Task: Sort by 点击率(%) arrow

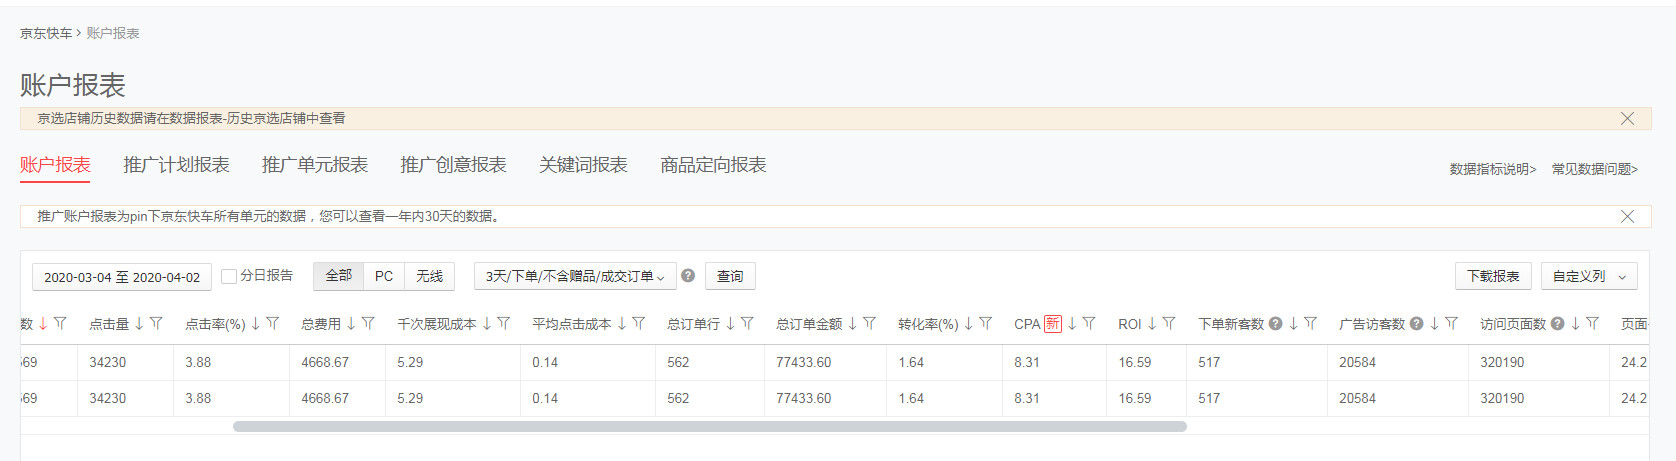Action: coord(255,323)
